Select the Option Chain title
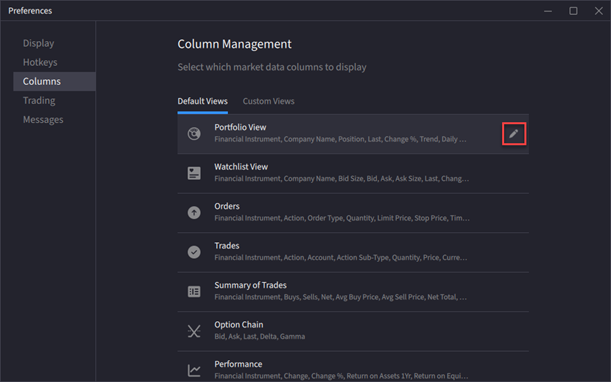This screenshot has width=611, height=382. pos(238,325)
